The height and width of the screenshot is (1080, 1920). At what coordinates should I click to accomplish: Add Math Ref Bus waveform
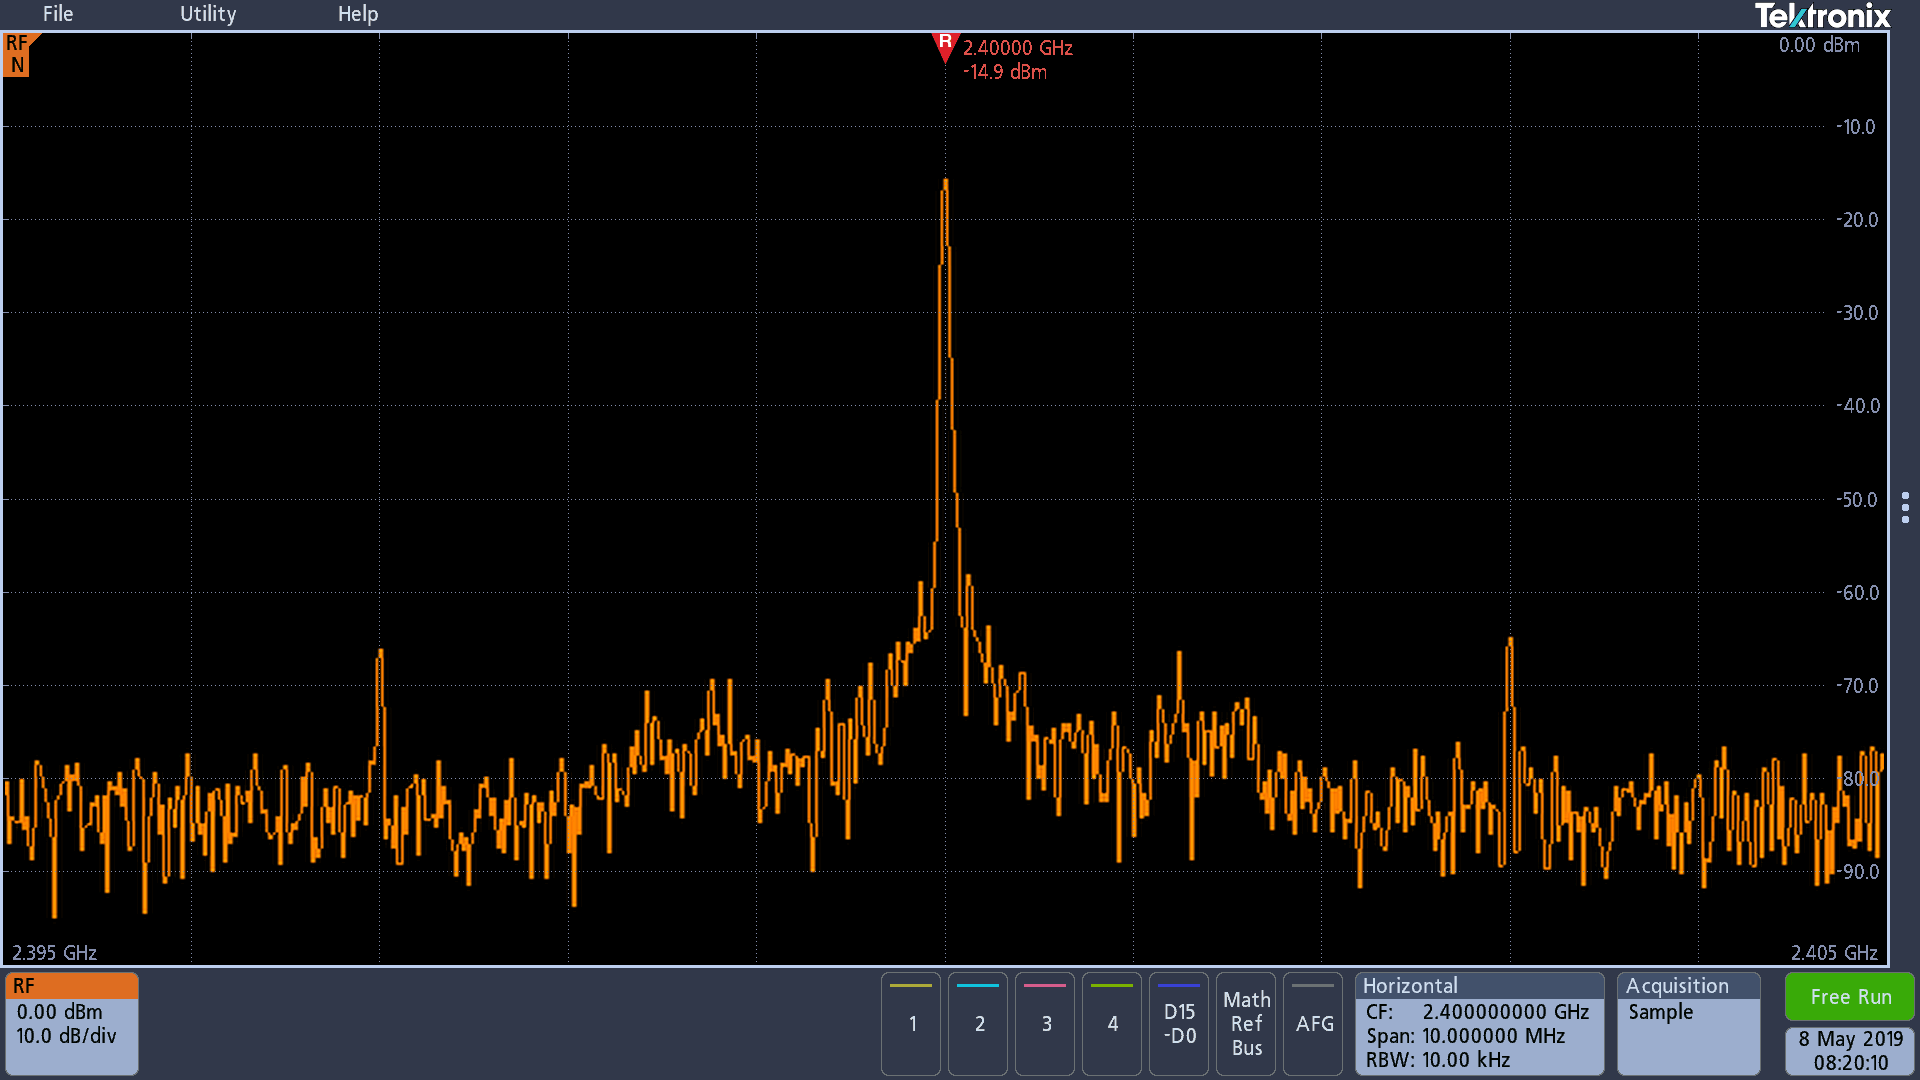pyautogui.click(x=1246, y=1023)
